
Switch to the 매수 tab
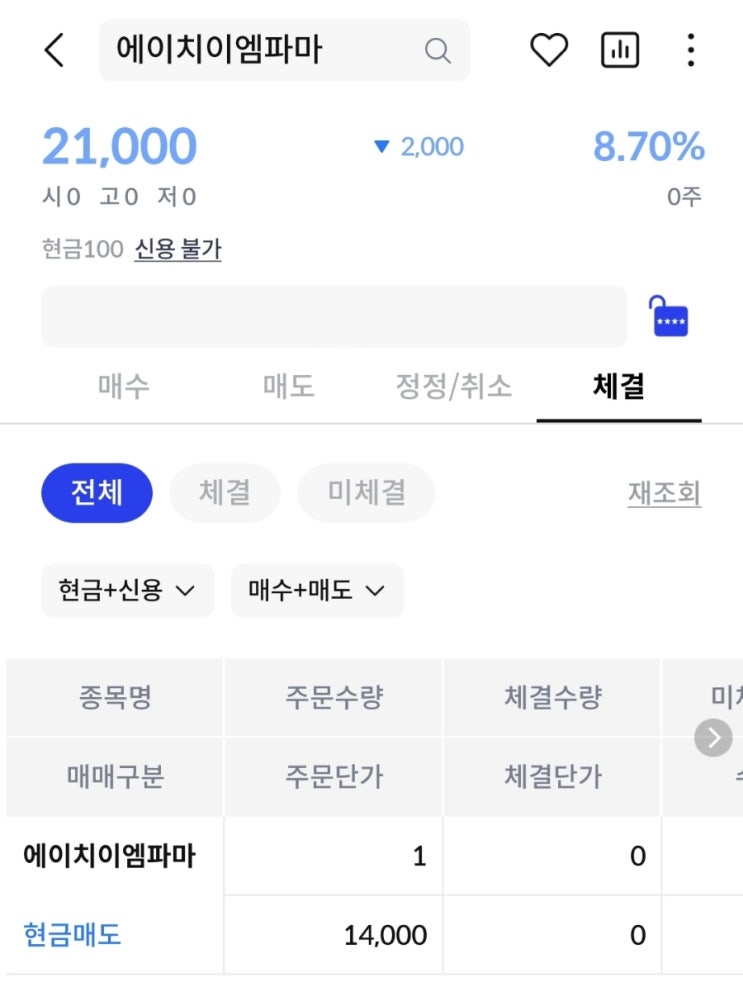point(124,387)
